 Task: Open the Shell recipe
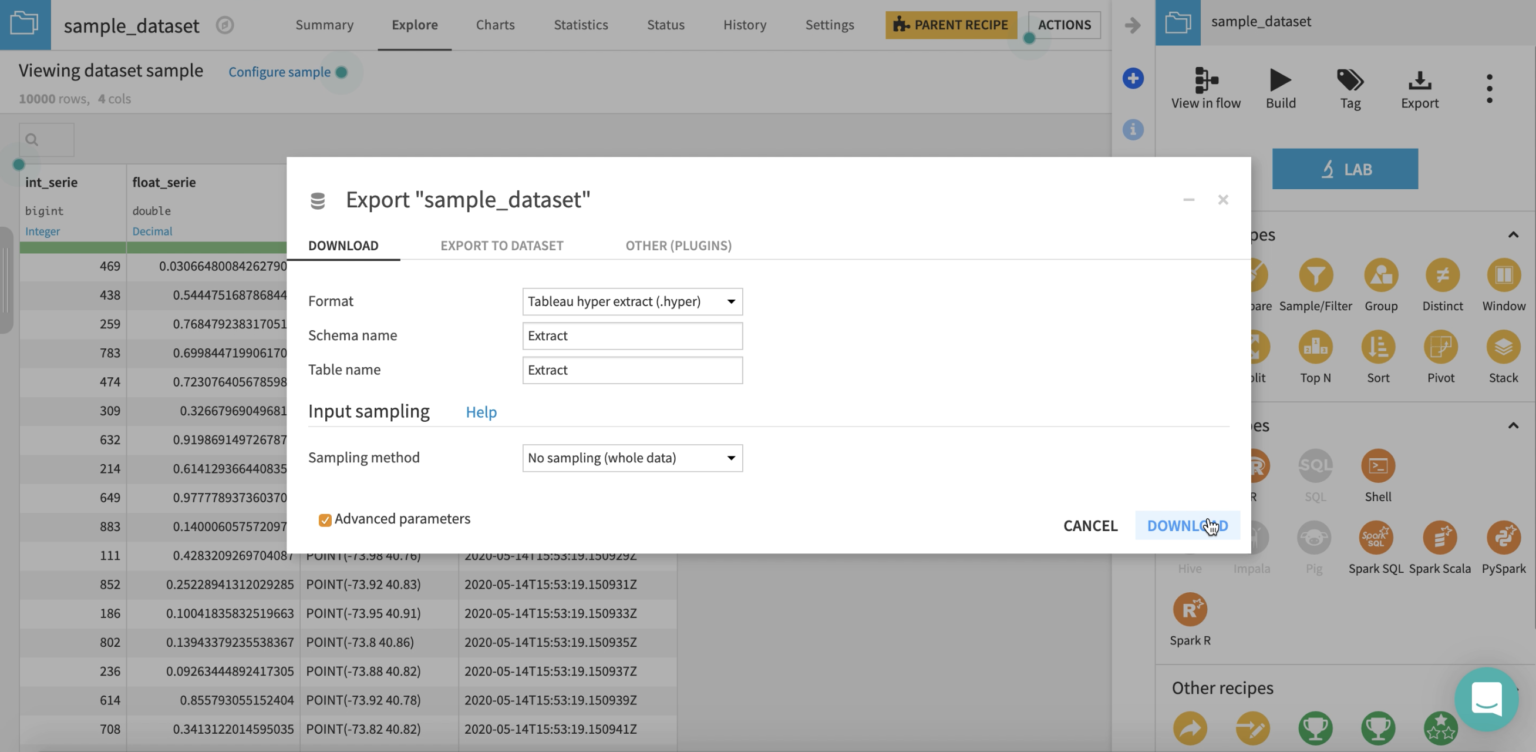pyautogui.click(x=1377, y=467)
